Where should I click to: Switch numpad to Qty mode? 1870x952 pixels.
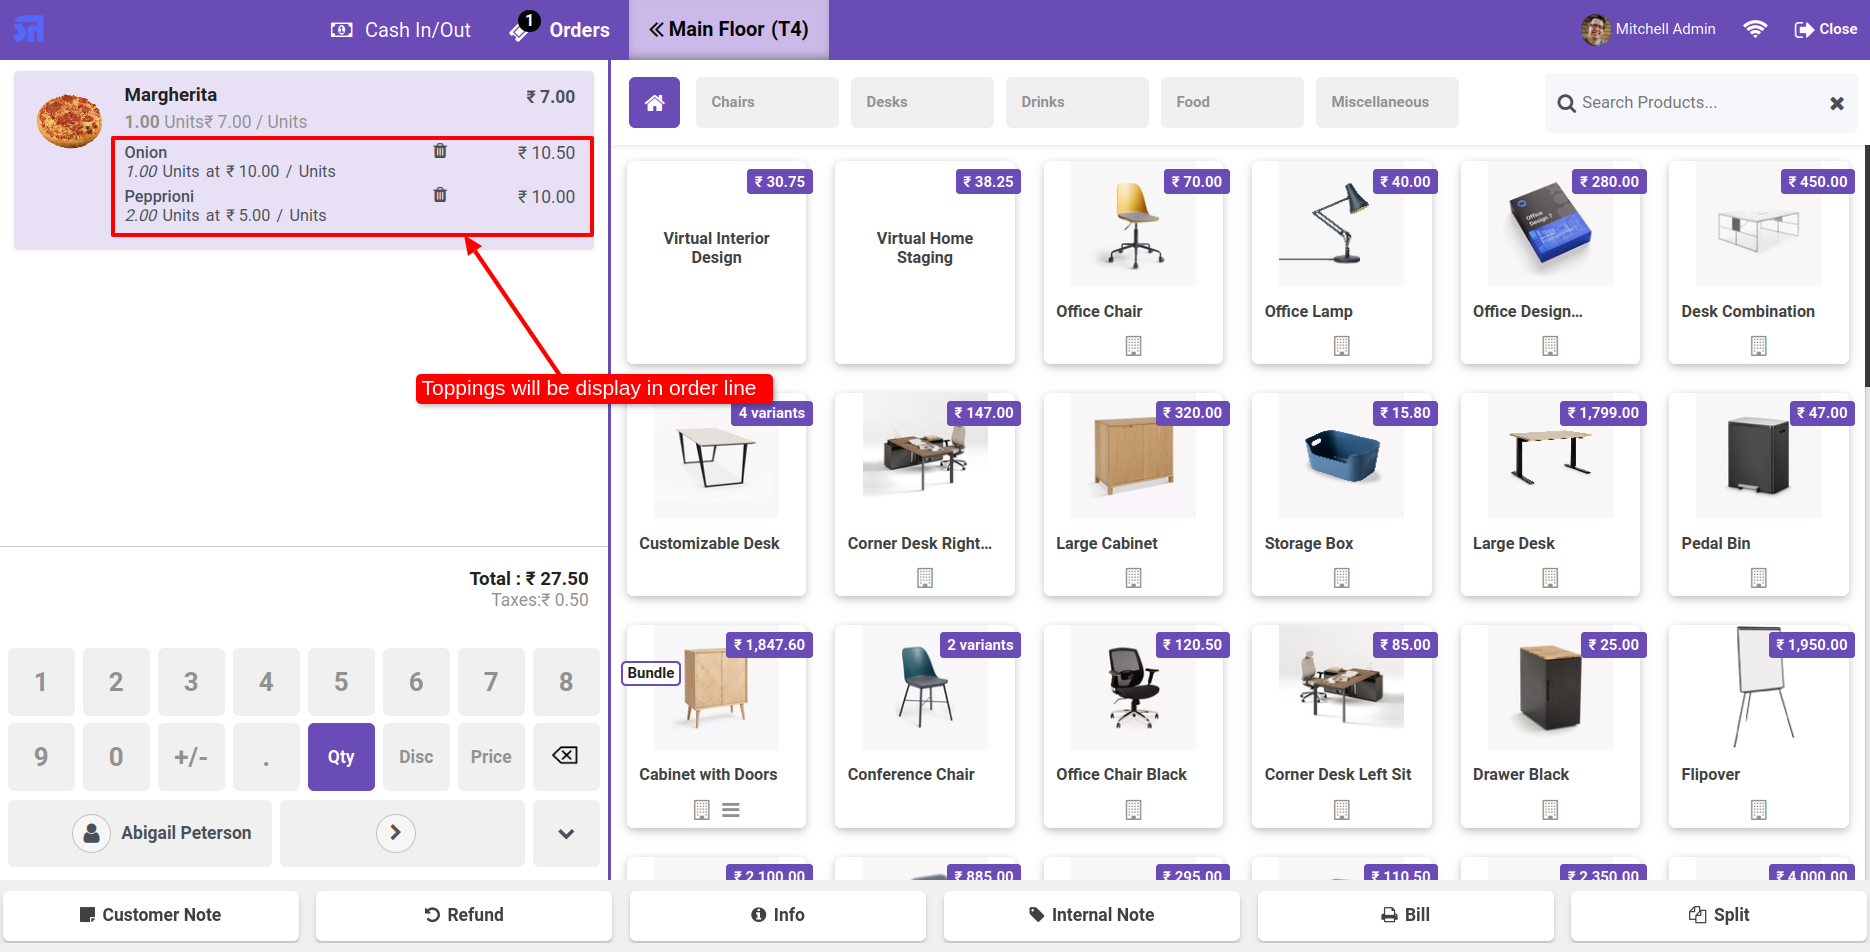(341, 757)
